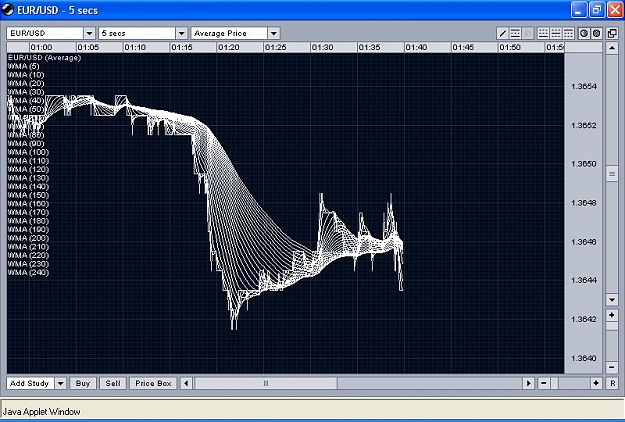Open the EUR/USD symbol dropdown arrow

point(89,33)
